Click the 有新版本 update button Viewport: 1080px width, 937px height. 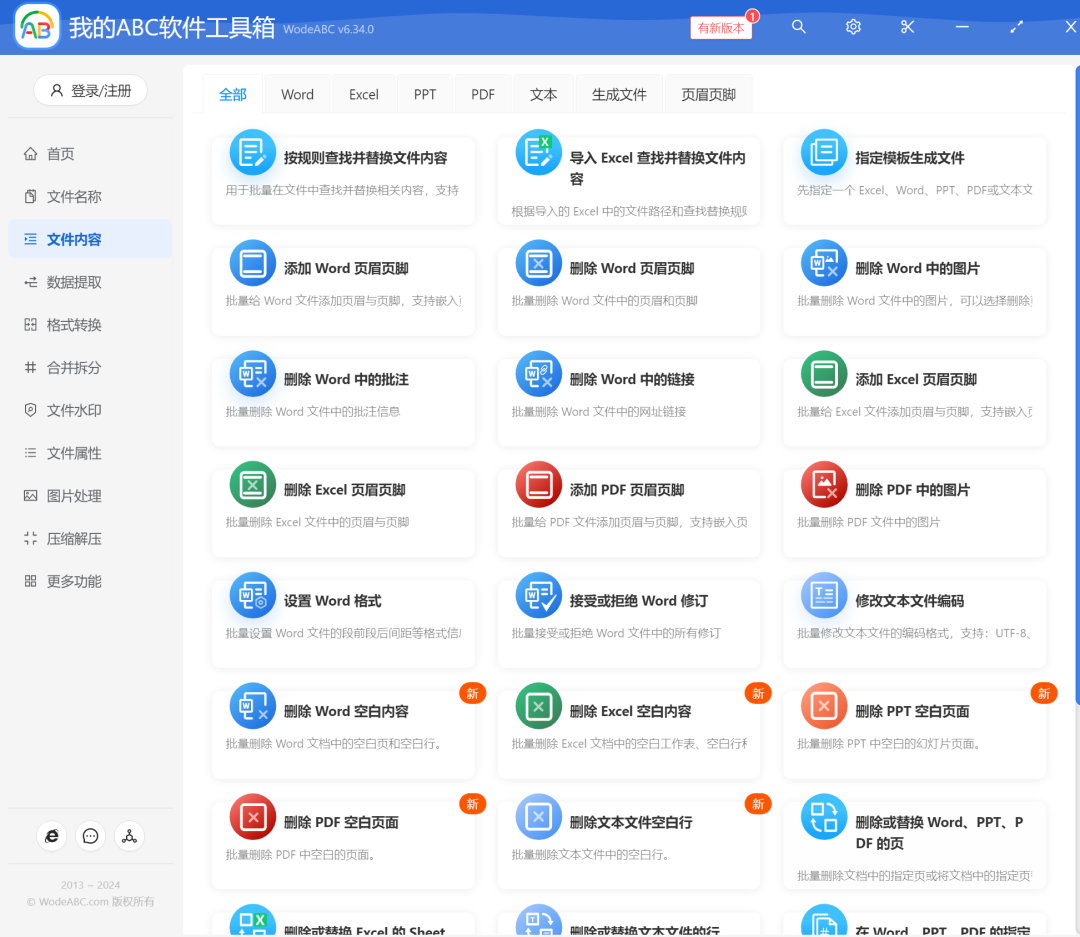(x=720, y=28)
